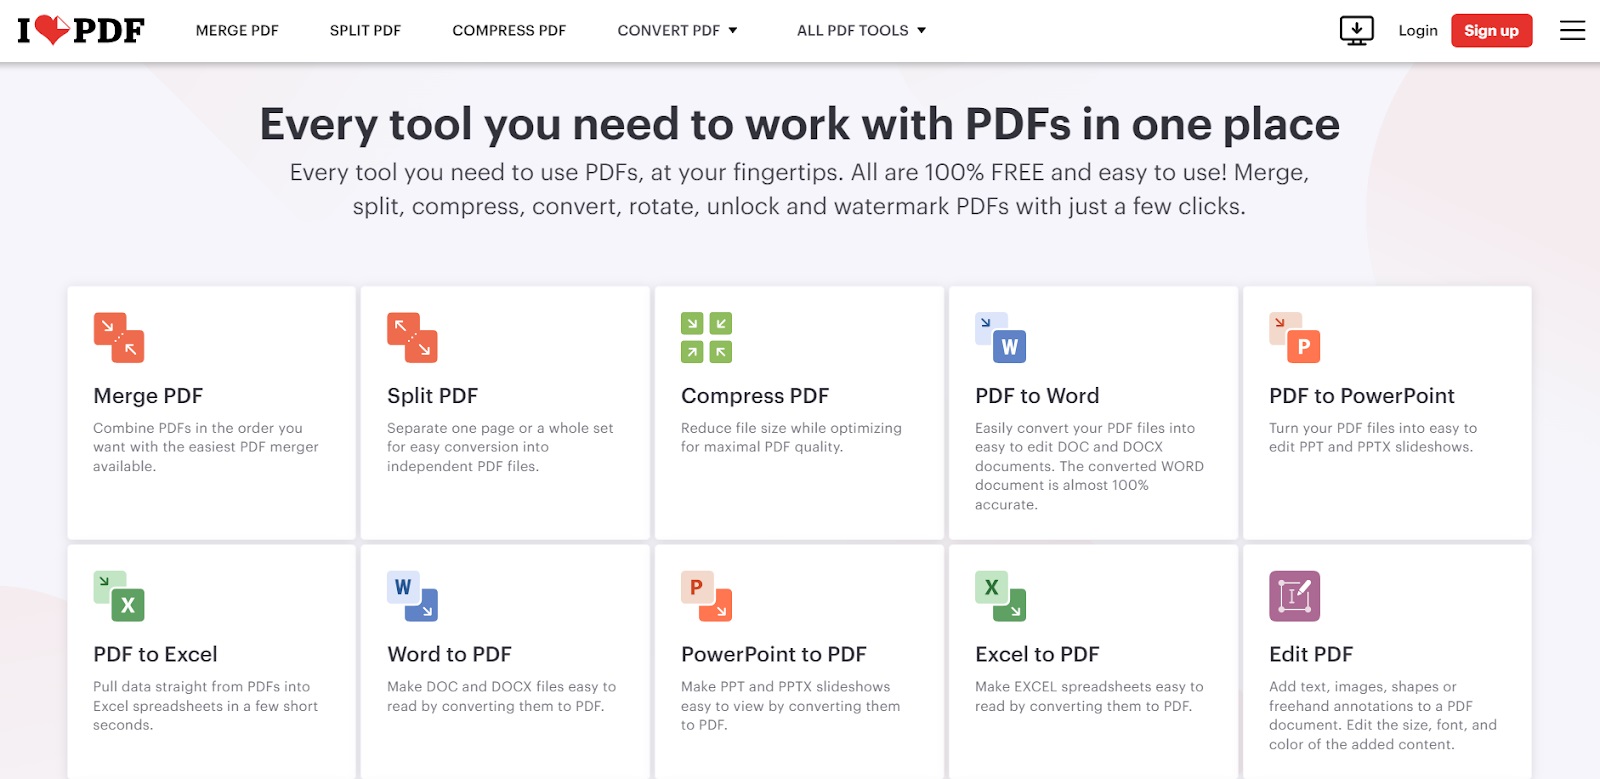Viewport: 1600px width, 779px height.
Task: Open the hamburger menu
Action: pos(1573,30)
